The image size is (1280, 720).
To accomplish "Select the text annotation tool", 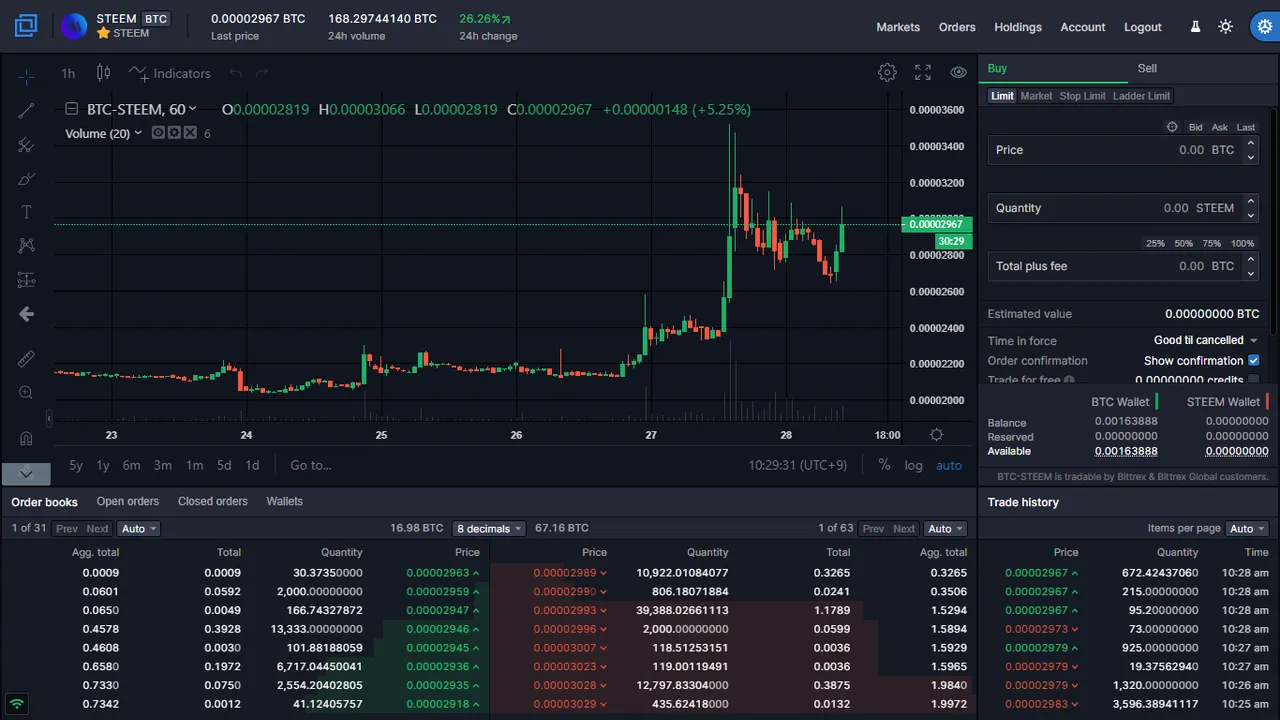I will 26,212.
